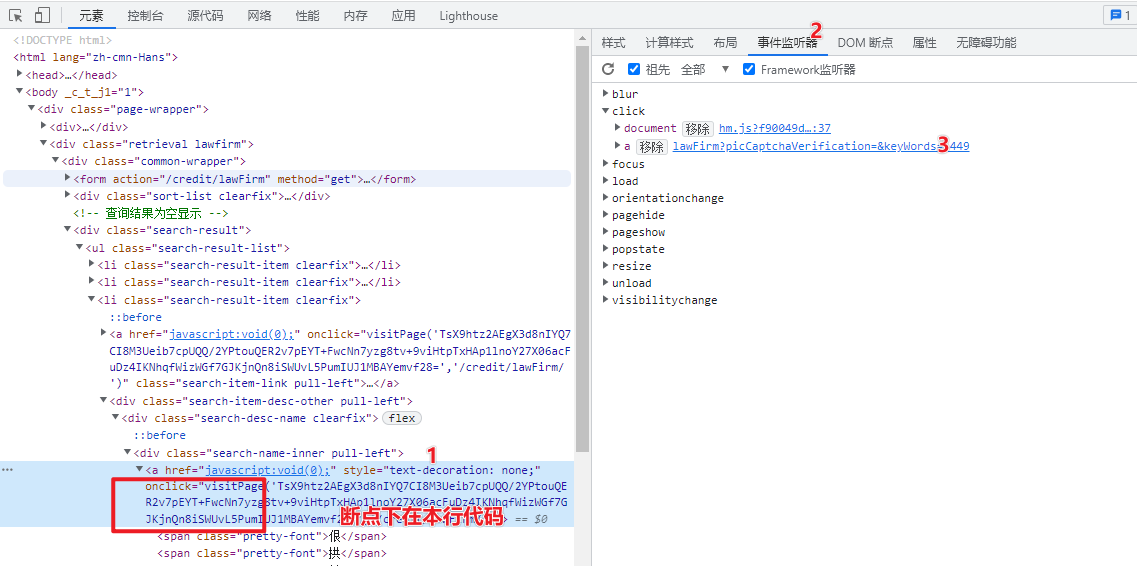The height and width of the screenshot is (566, 1137).
Task: Collapse the common-wrapper div node
Action: coord(55,161)
